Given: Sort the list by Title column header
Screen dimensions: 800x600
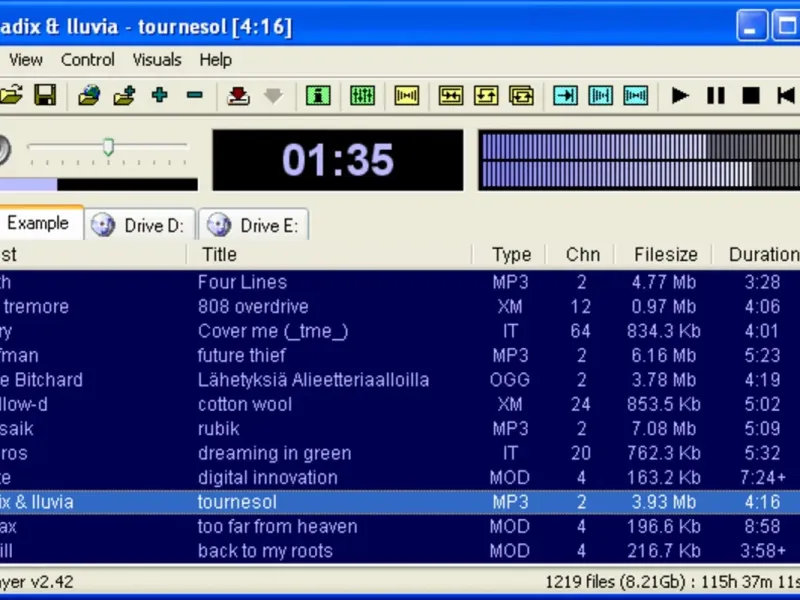Looking at the screenshot, I should click(220, 255).
